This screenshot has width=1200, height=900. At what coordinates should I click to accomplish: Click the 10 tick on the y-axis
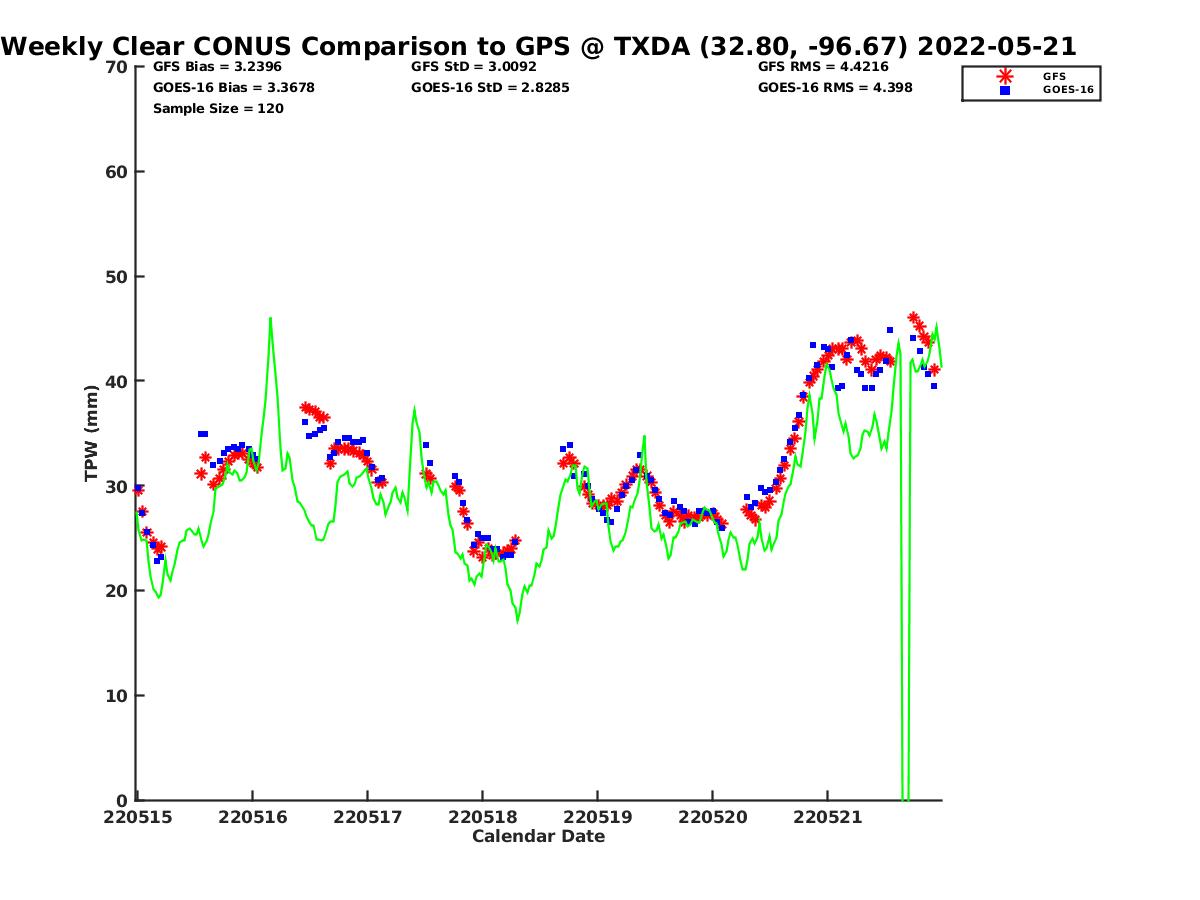(x=117, y=696)
